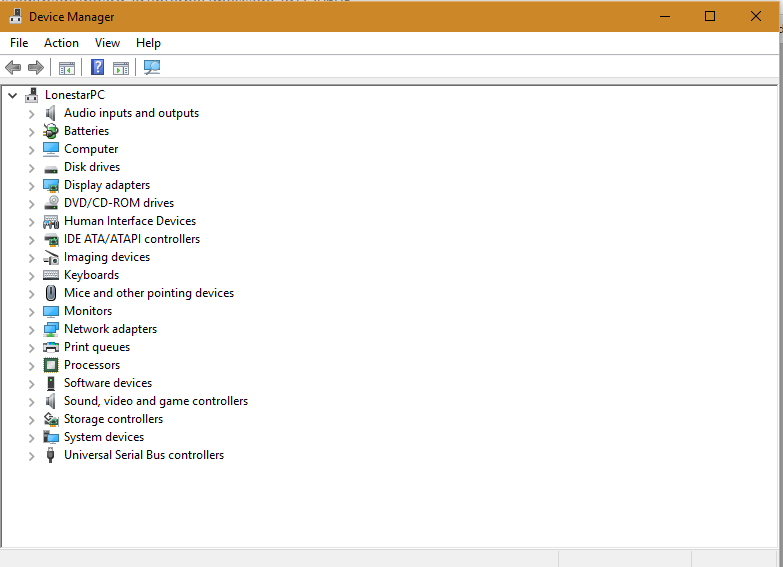Select the Print queues label
This screenshot has width=783, height=567.
click(x=97, y=347)
